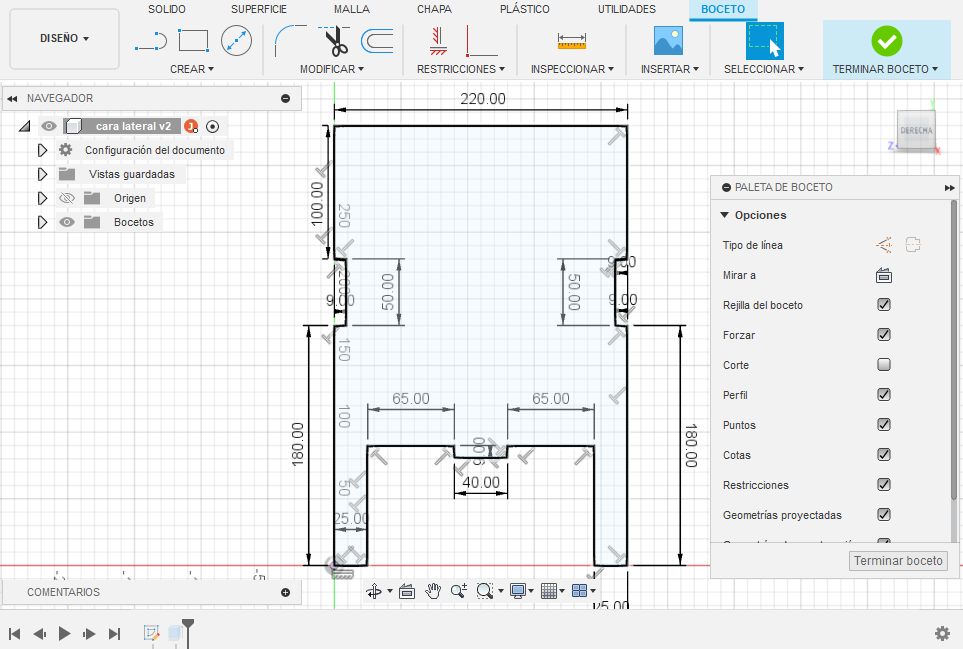The width and height of the screenshot is (963, 649).
Task: Click the green Finish Sketch checkmark
Action: pos(887,41)
